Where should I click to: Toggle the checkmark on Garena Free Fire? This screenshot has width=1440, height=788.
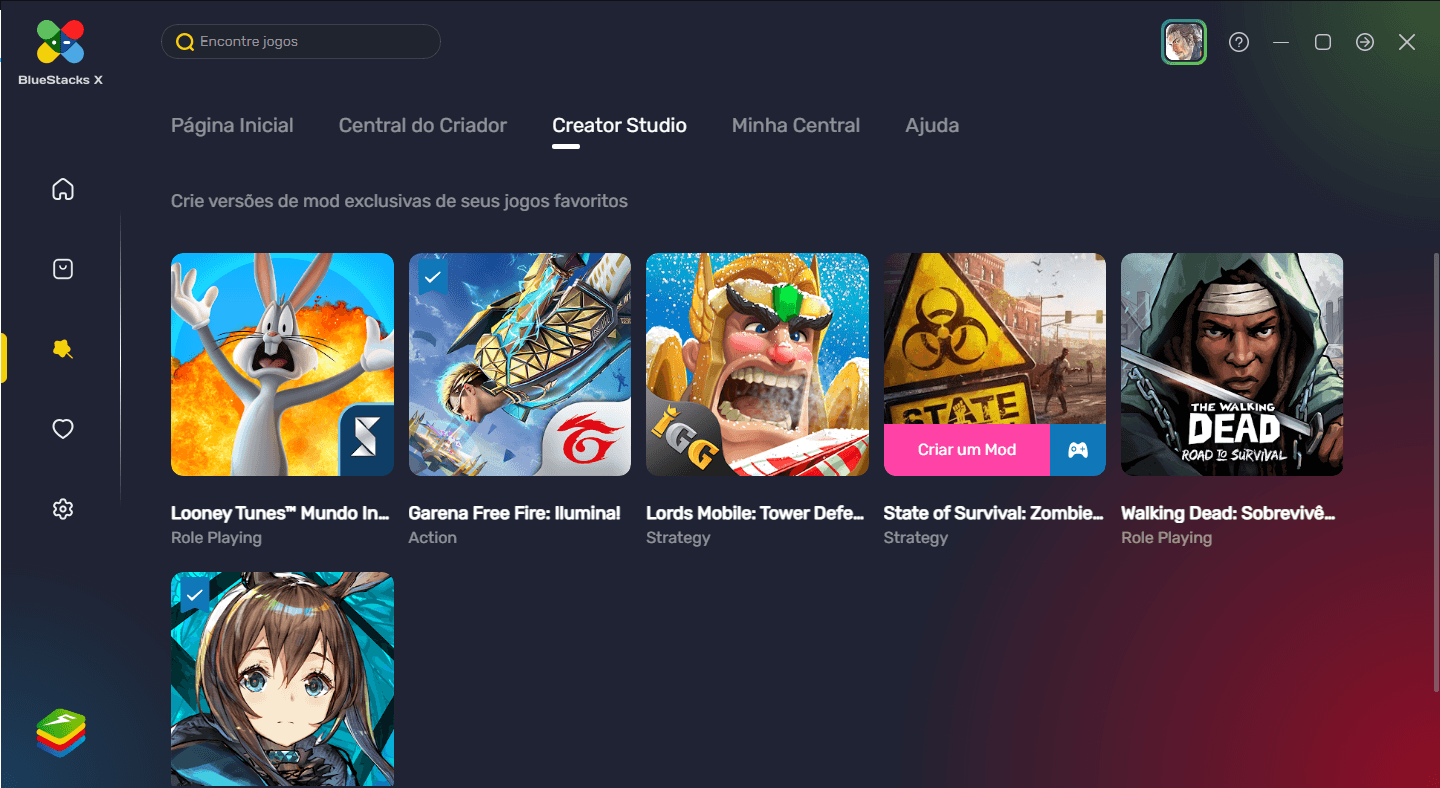pyautogui.click(x=432, y=277)
